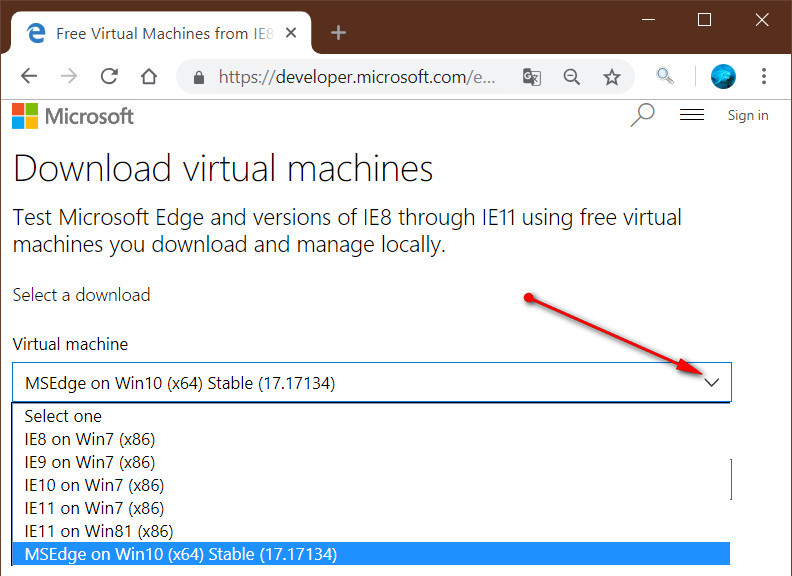Close the browser window

point(762,20)
